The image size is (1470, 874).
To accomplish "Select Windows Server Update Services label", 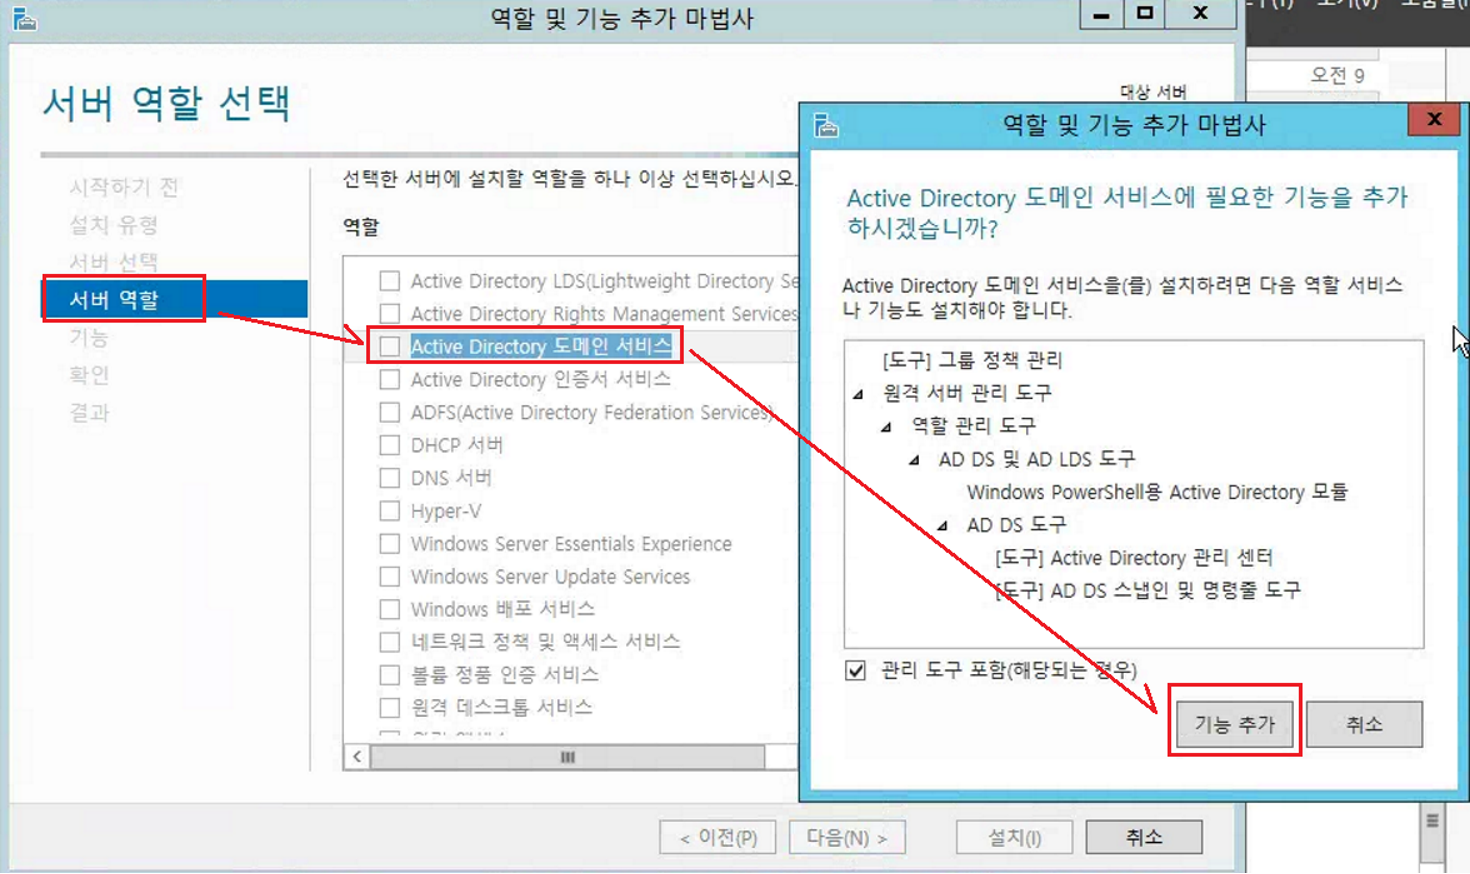I will pos(550,577).
